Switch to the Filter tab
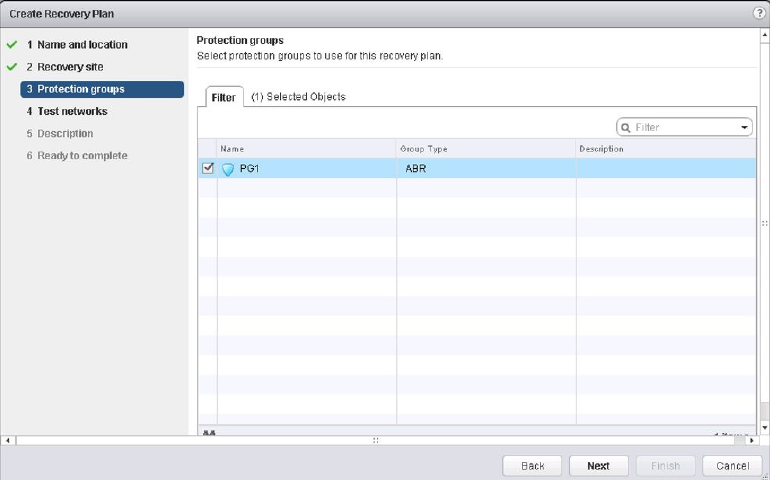The height and width of the screenshot is (480, 770). click(223, 97)
